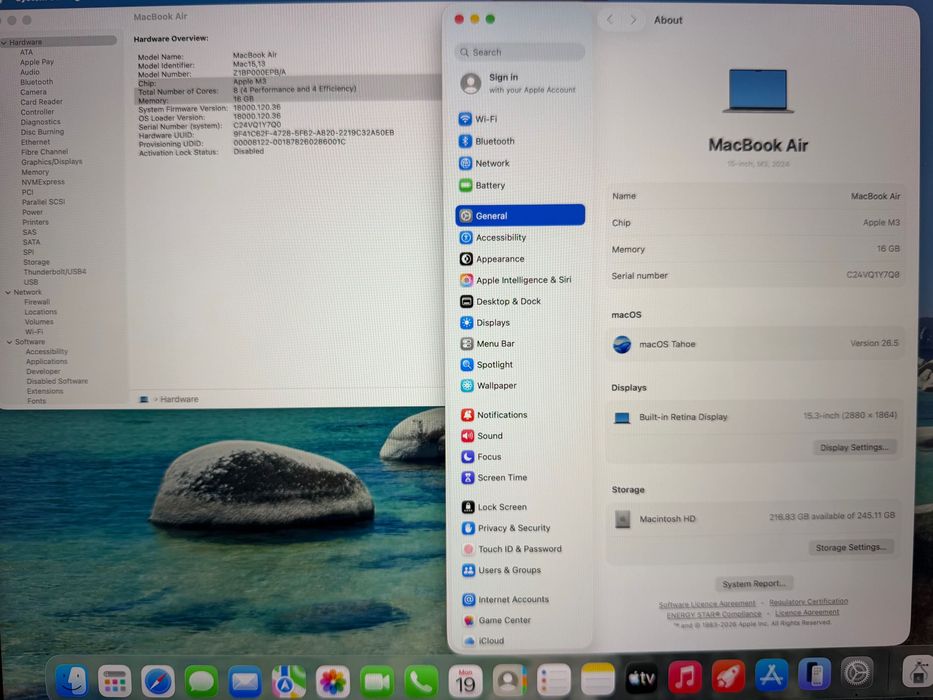Open Privacy & Security settings

[x=521, y=528]
